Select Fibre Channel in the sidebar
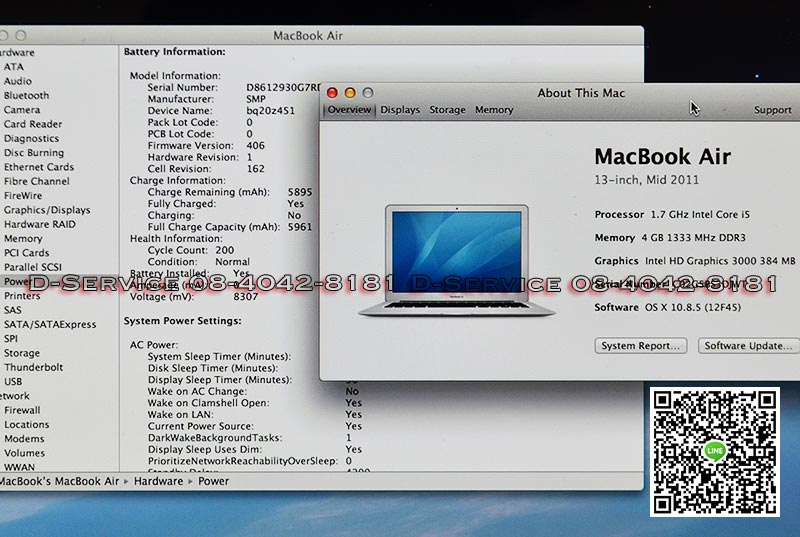 pos(36,181)
